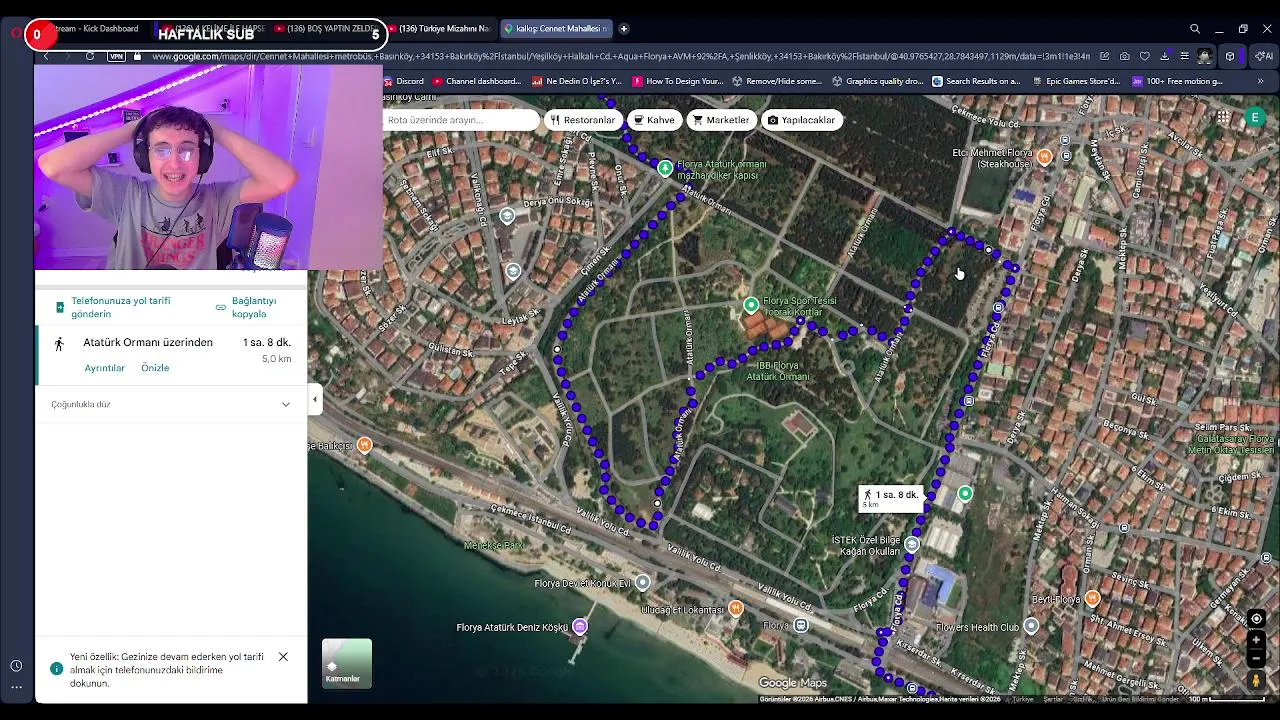This screenshot has height=720, width=1280.
Task: Click the Beyti-Florya restaurant pin
Action: (1092, 598)
